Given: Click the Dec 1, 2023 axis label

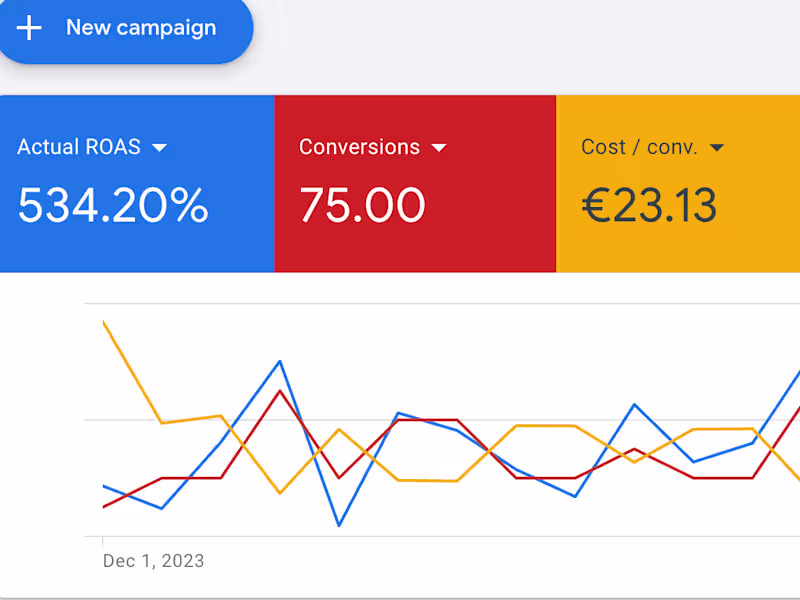Looking at the screenshot, I should pos(153,561).
